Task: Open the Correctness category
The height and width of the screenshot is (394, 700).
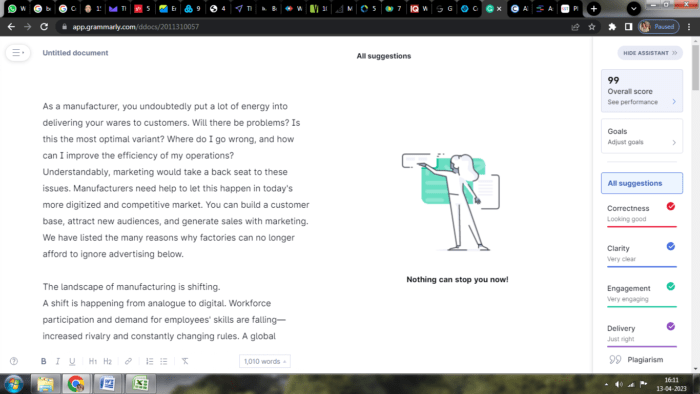Action: (x=642, y=213)
